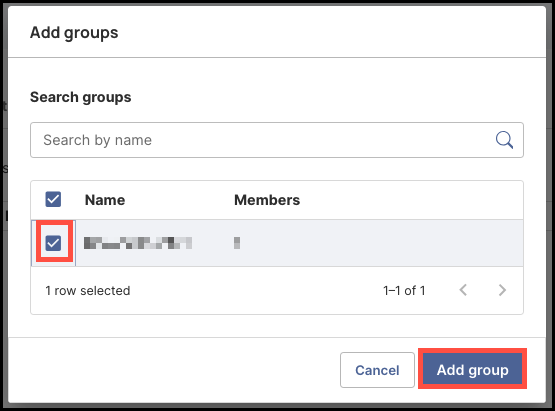This screenshot has width=555, height=411.
Task: Click the magnifying glass search icon
Action: pos(504,140)
